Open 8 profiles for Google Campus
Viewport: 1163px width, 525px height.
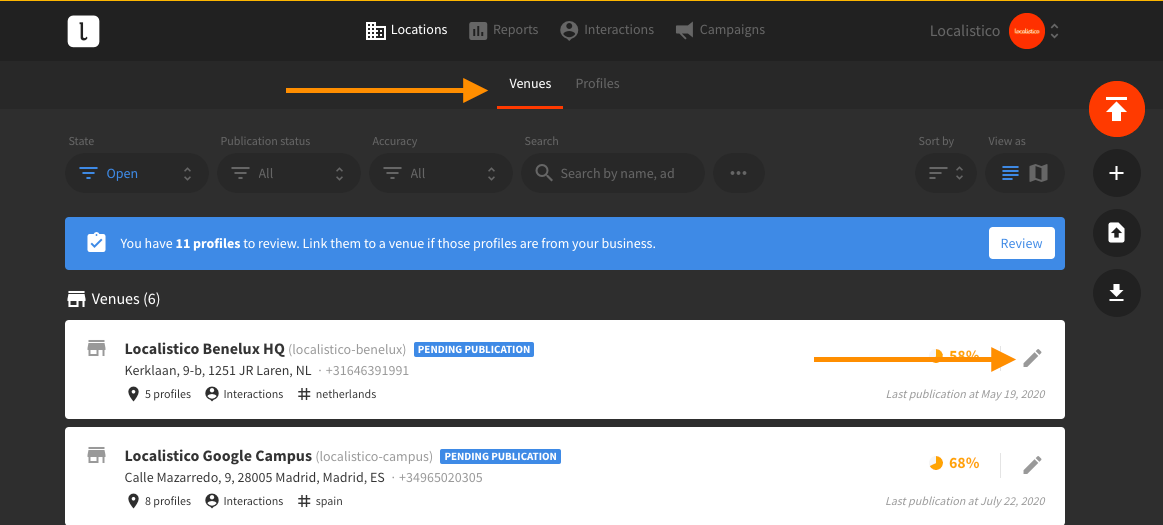tap(159, 501)
